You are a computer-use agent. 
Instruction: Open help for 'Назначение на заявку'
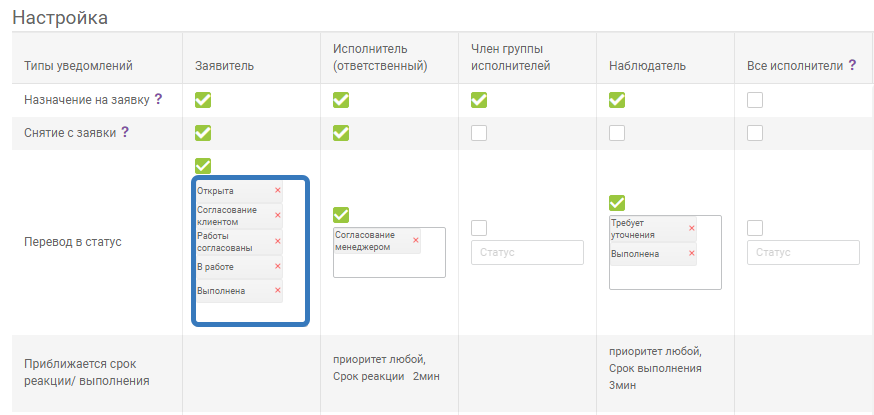[158, 99]
